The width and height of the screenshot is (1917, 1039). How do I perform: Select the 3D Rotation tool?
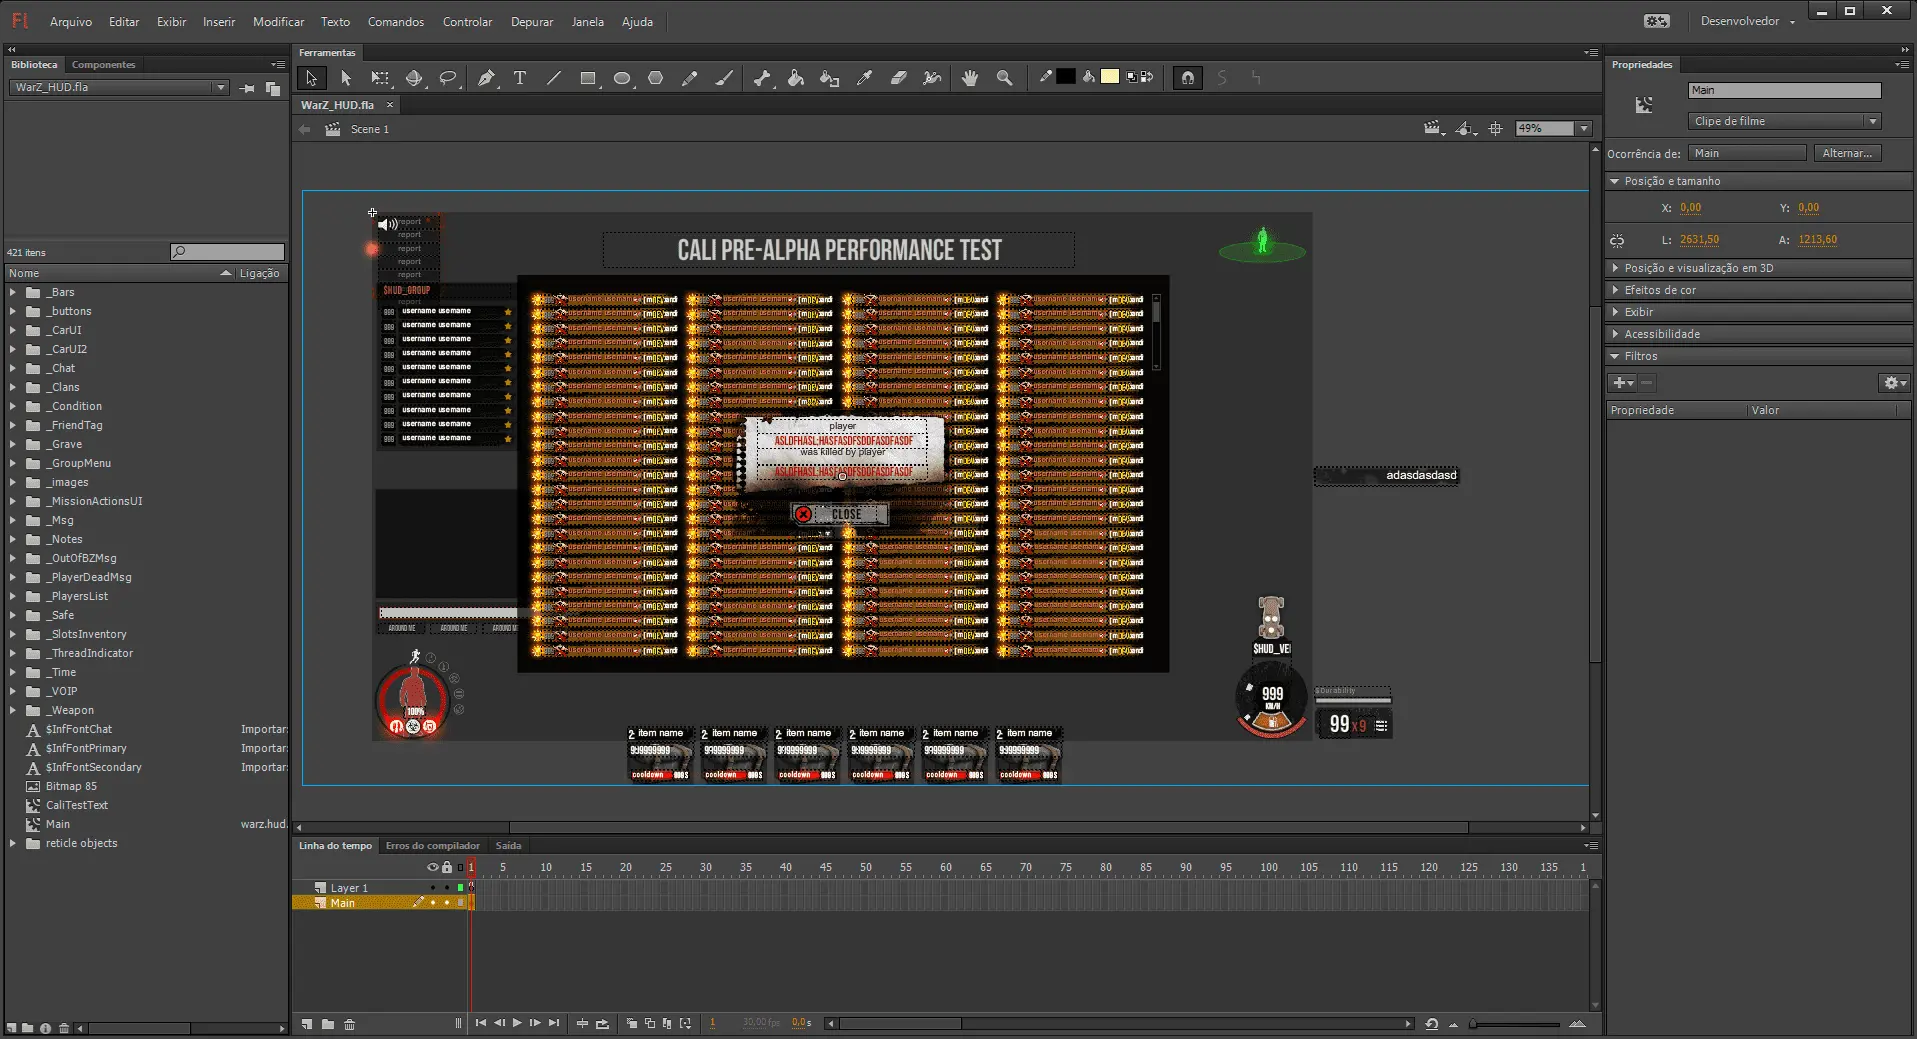[414, 78]
